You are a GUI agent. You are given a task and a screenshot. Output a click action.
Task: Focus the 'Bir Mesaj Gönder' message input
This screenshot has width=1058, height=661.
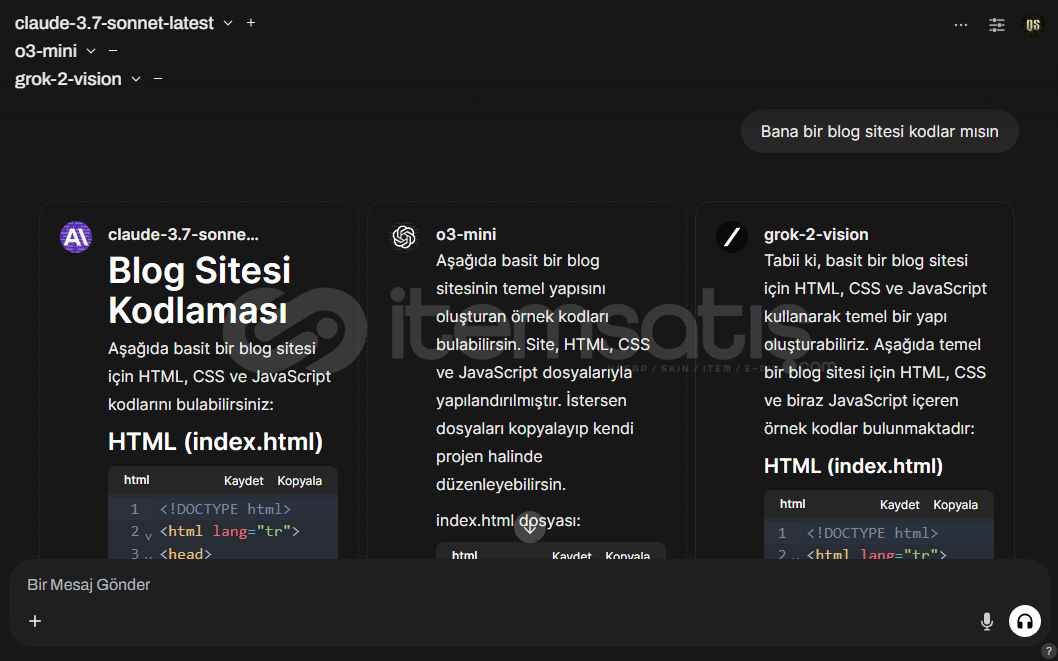coord(529,585)
